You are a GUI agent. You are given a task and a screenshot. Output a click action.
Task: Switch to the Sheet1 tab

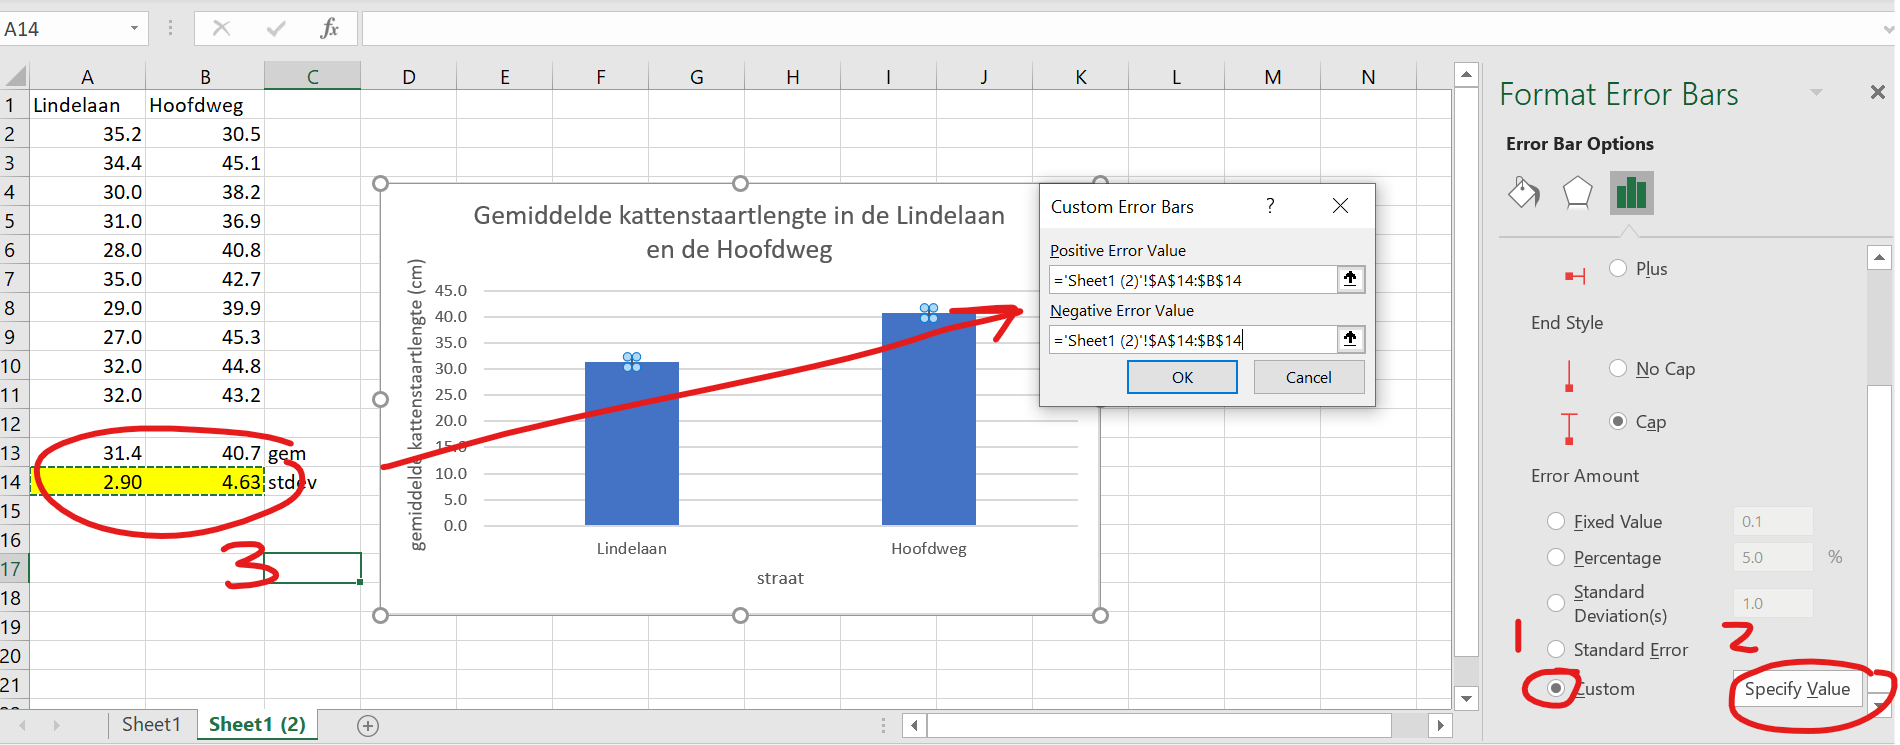click(x=151, y=724)
